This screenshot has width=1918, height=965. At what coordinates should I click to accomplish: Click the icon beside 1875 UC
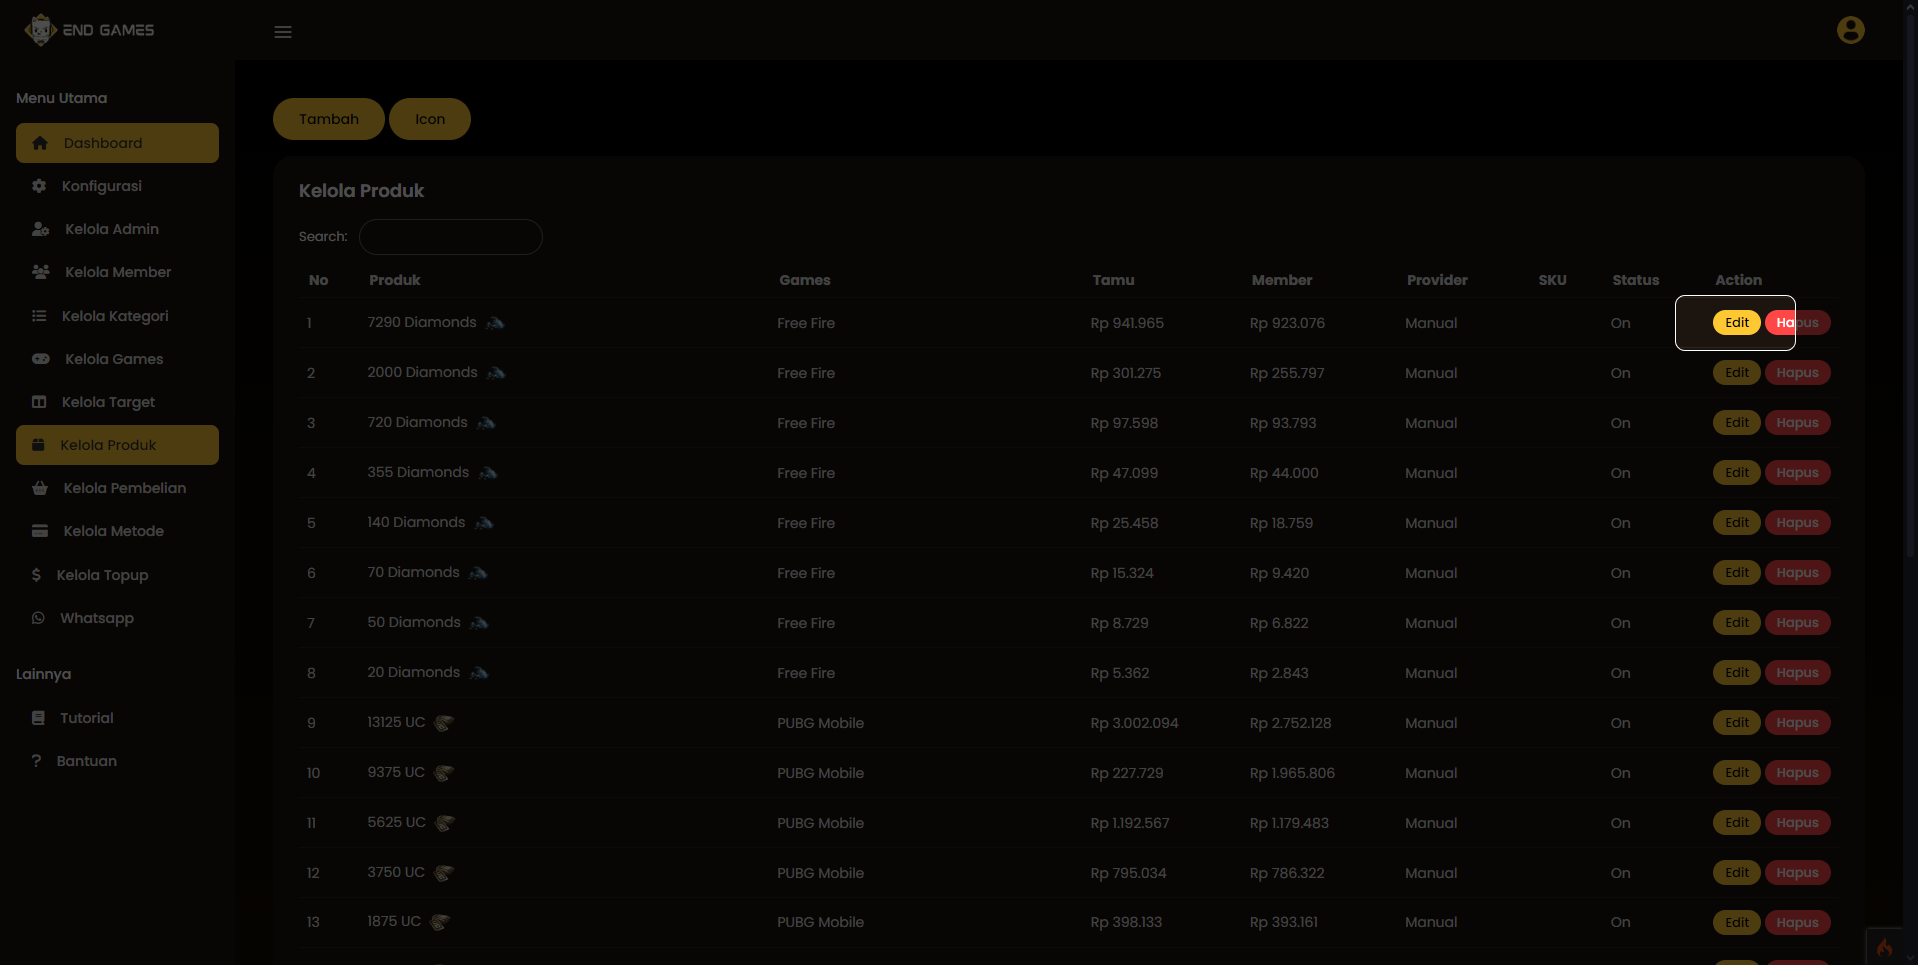(x=440, y=922)
